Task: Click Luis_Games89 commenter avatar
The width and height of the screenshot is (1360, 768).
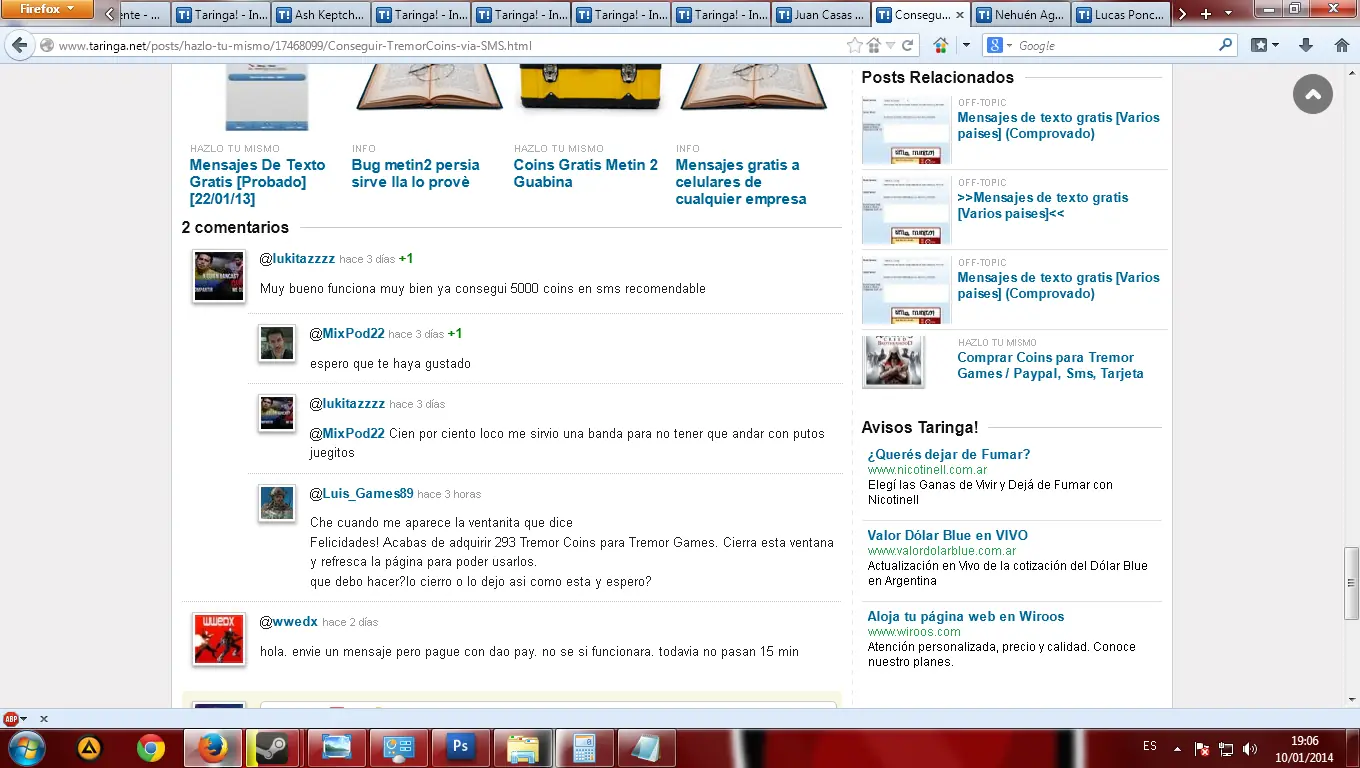Action: tap(277, 503)
